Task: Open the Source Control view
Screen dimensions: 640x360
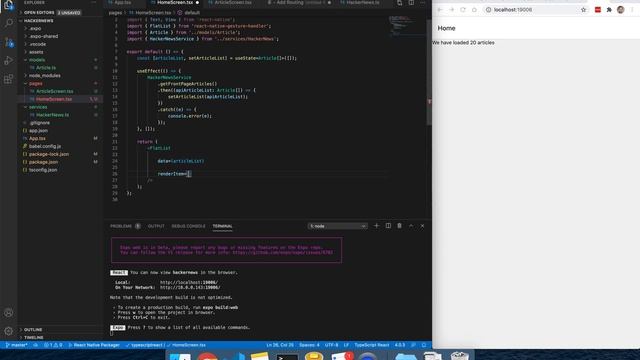Action: (9, 42)
